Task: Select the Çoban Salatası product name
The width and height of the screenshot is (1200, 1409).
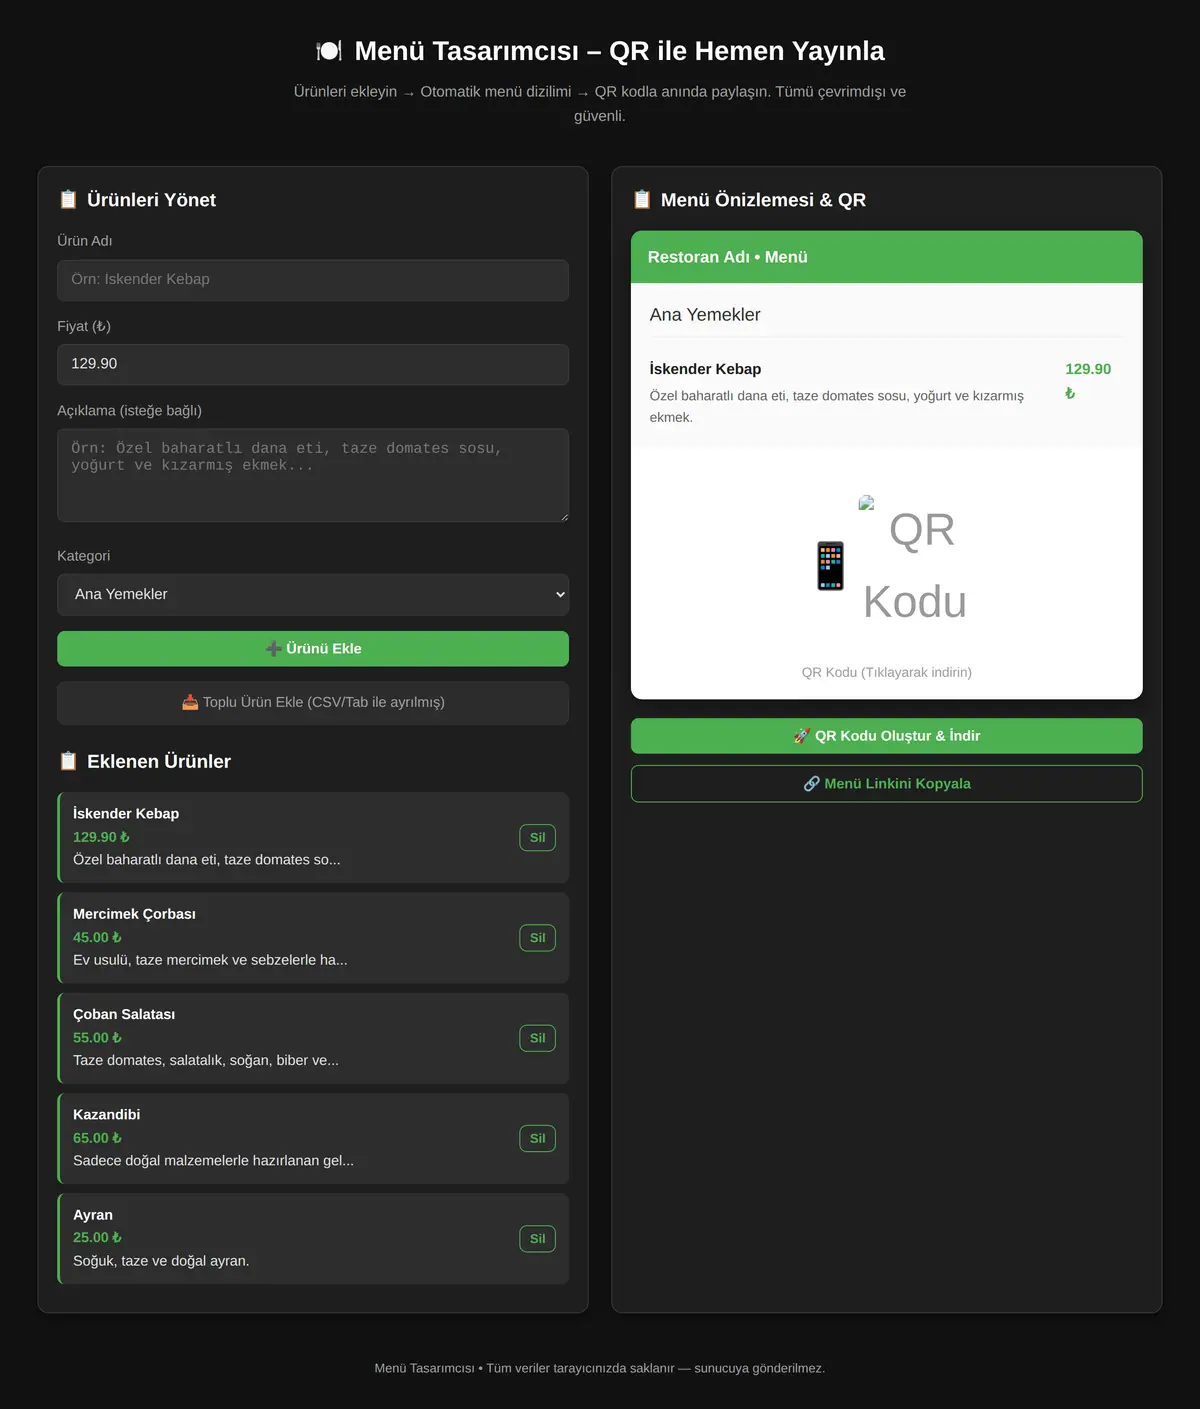Action: tap(124, 1014)
